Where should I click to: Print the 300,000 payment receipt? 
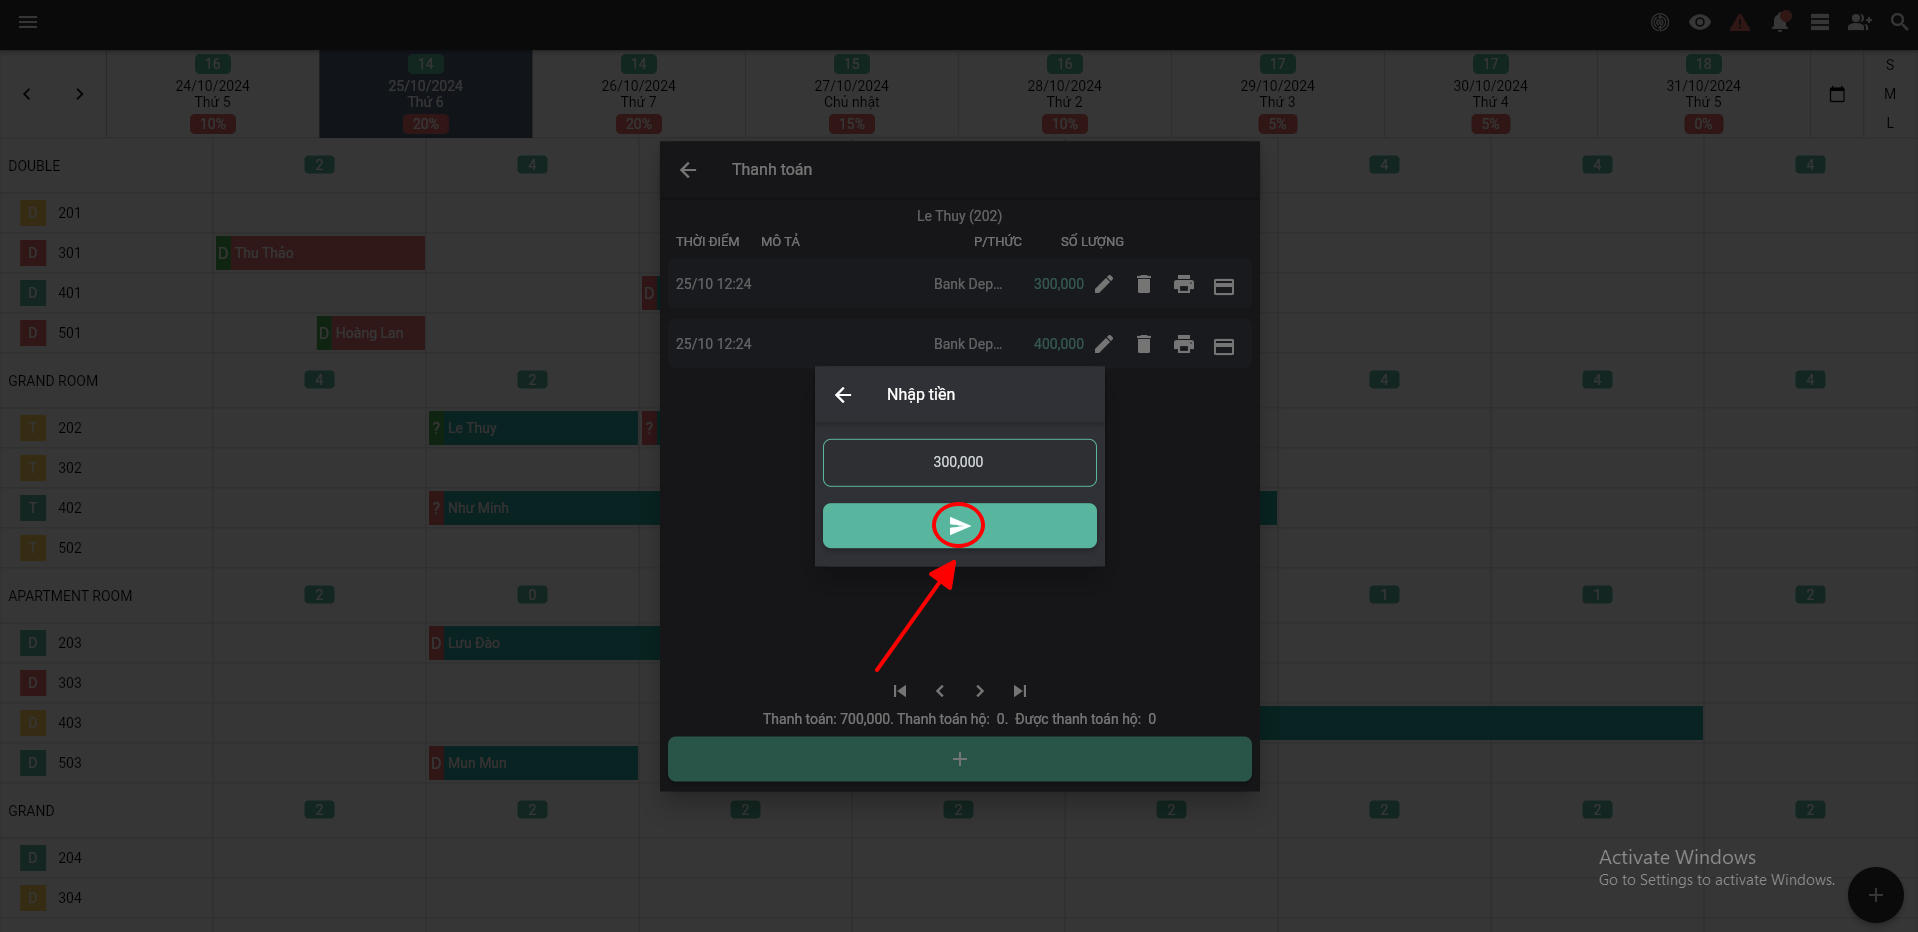[x=1184, y=284]
